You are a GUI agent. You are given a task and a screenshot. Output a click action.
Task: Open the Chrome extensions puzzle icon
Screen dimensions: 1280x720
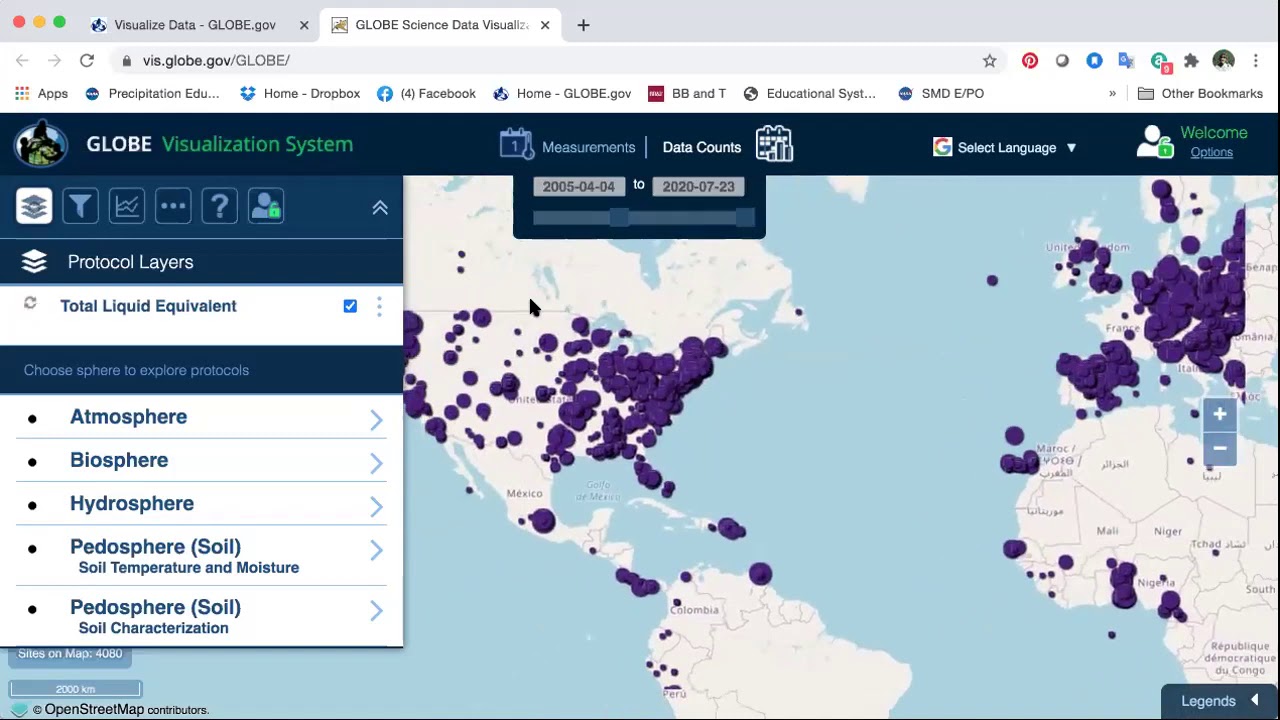click(1191, 61)
